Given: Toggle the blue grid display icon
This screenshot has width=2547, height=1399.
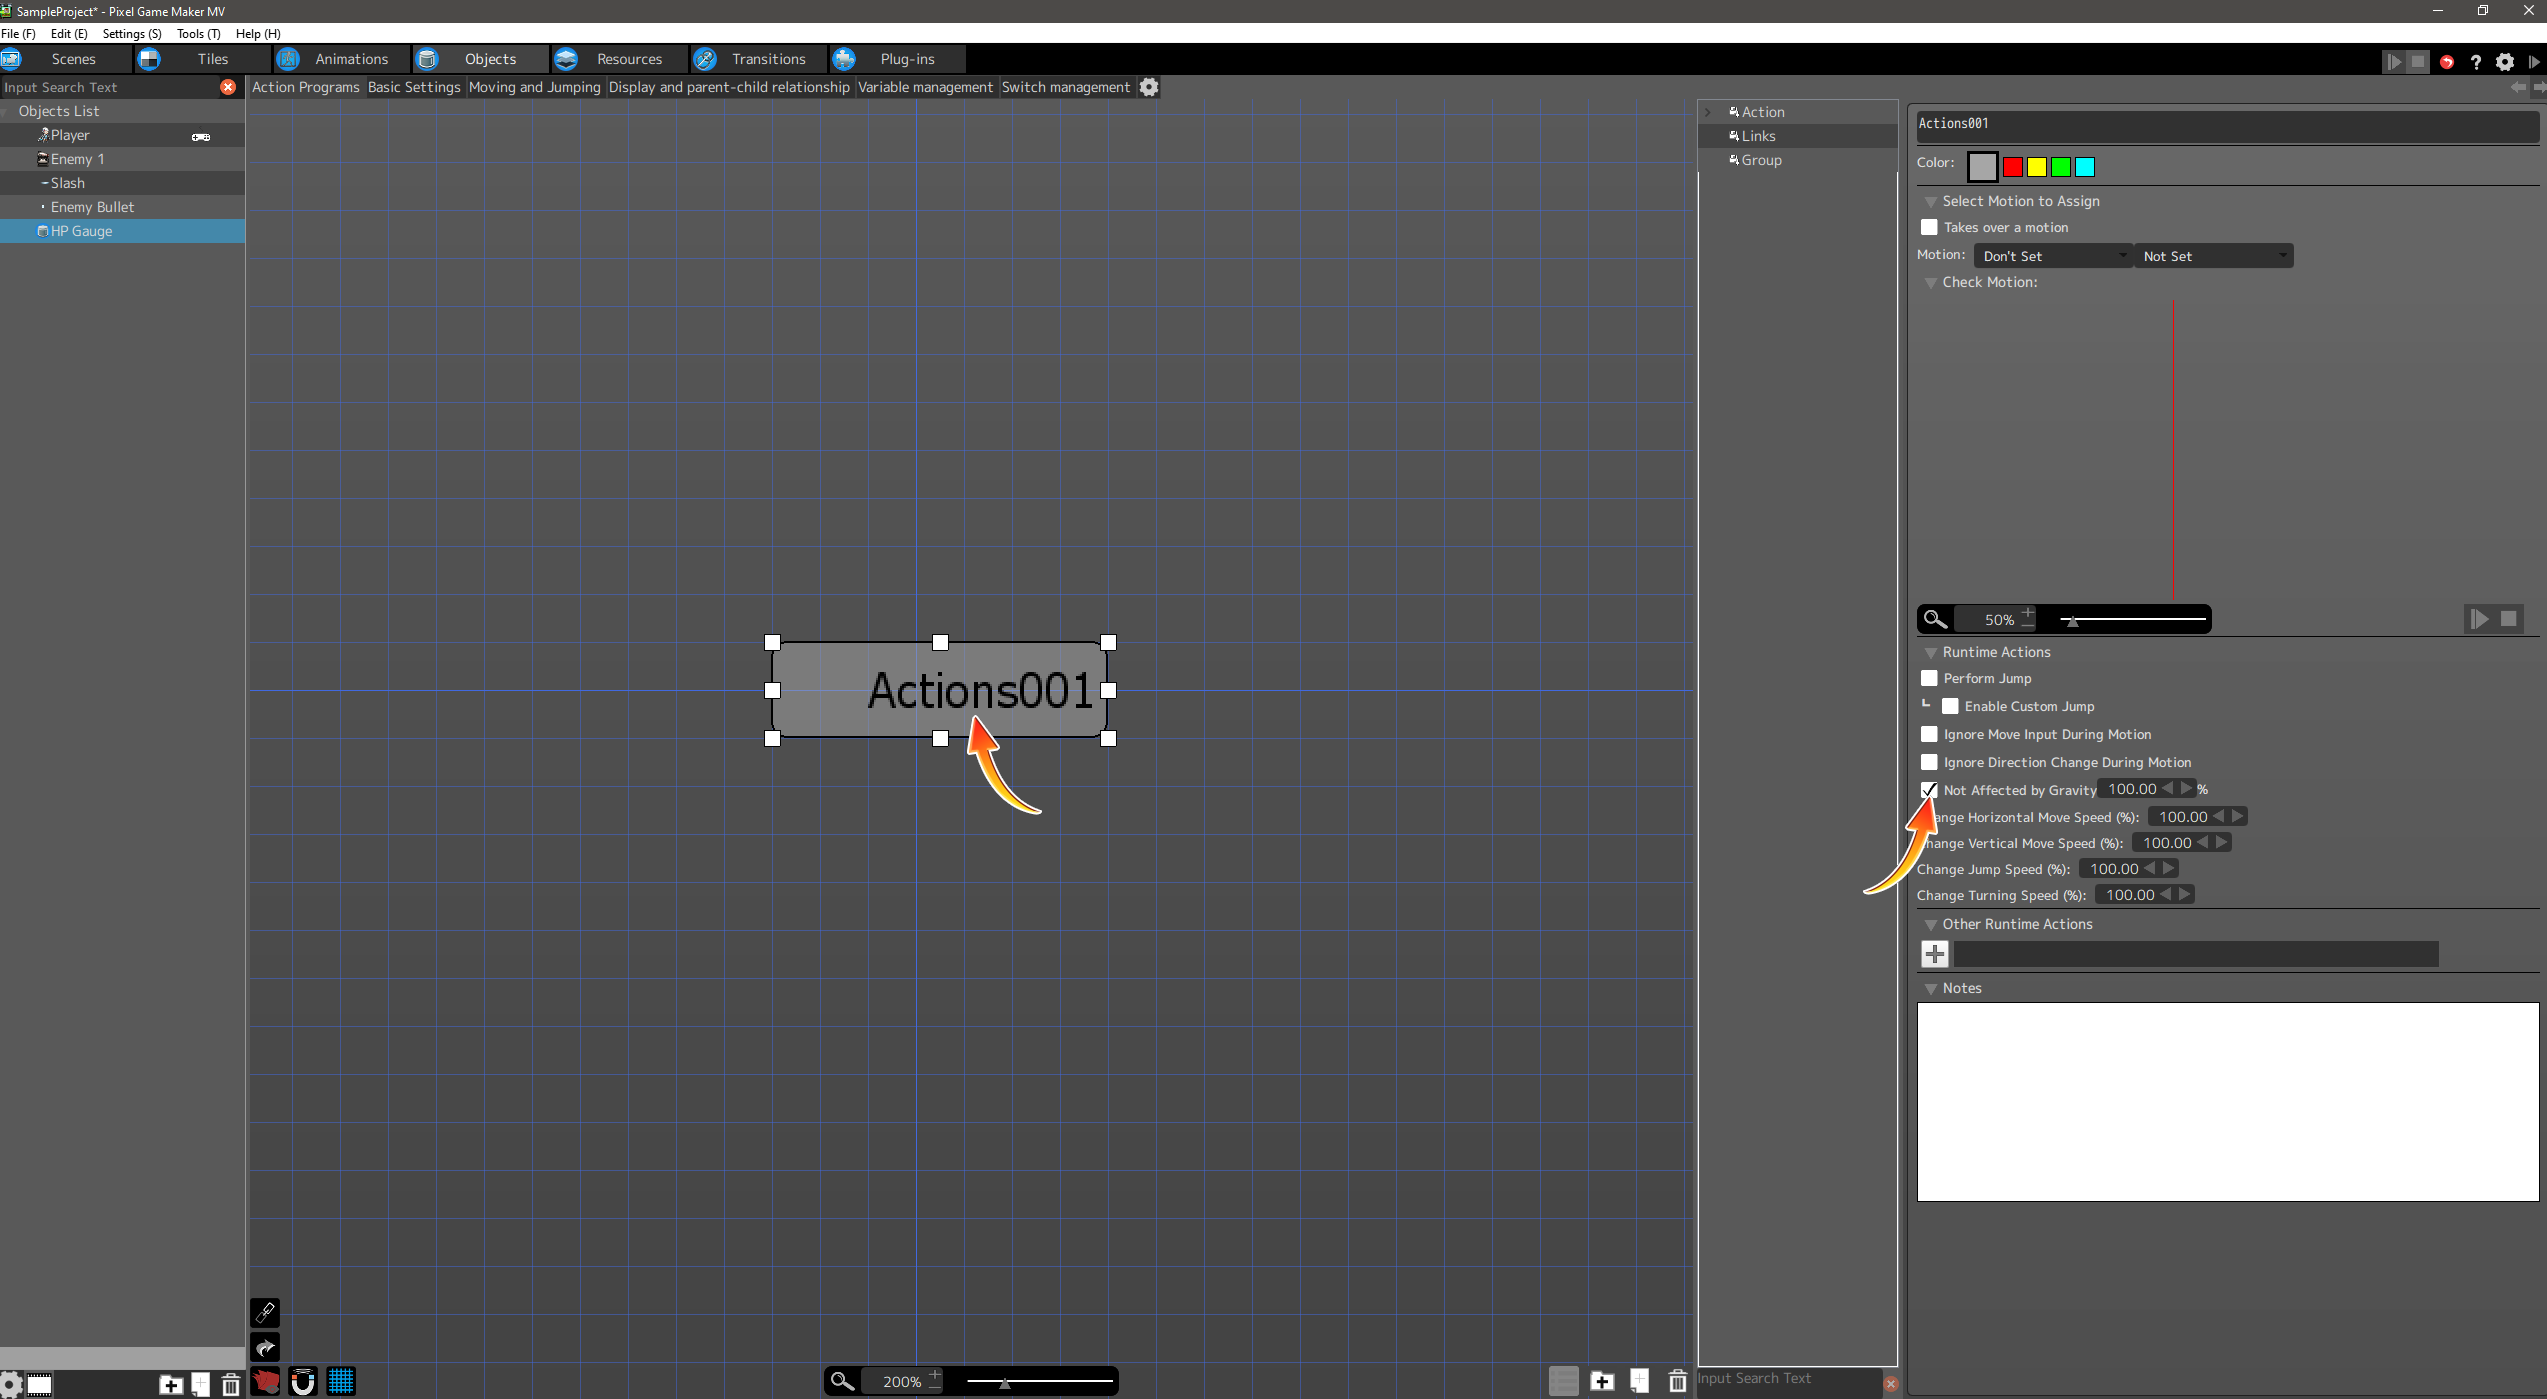Looking at the screenshot, I should [341, 1382].
